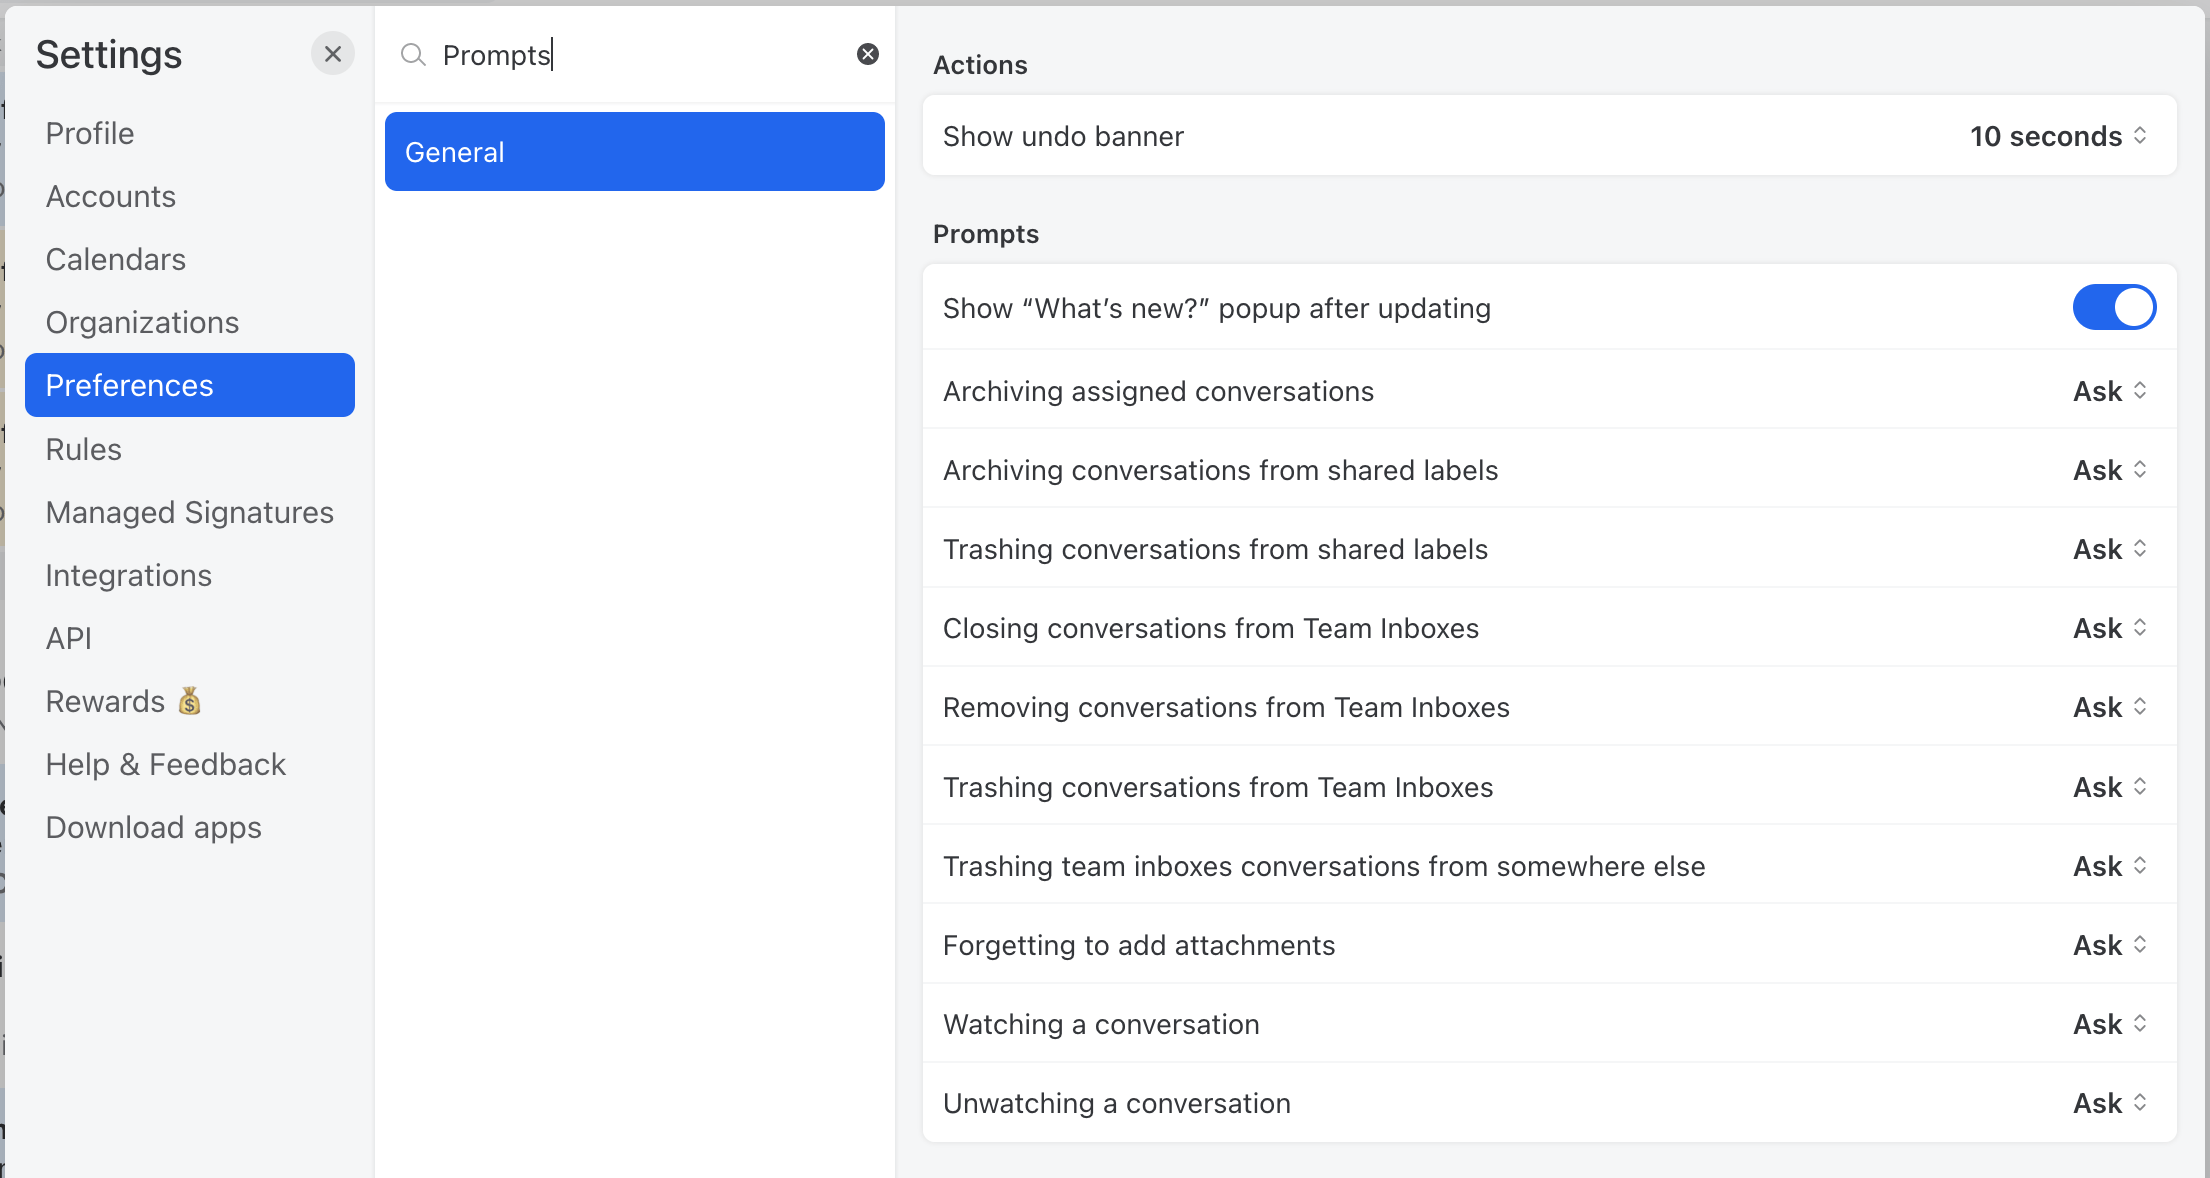2210x1178 pixels.
Task: Open the Accounts section
Action: click(110, 196)
